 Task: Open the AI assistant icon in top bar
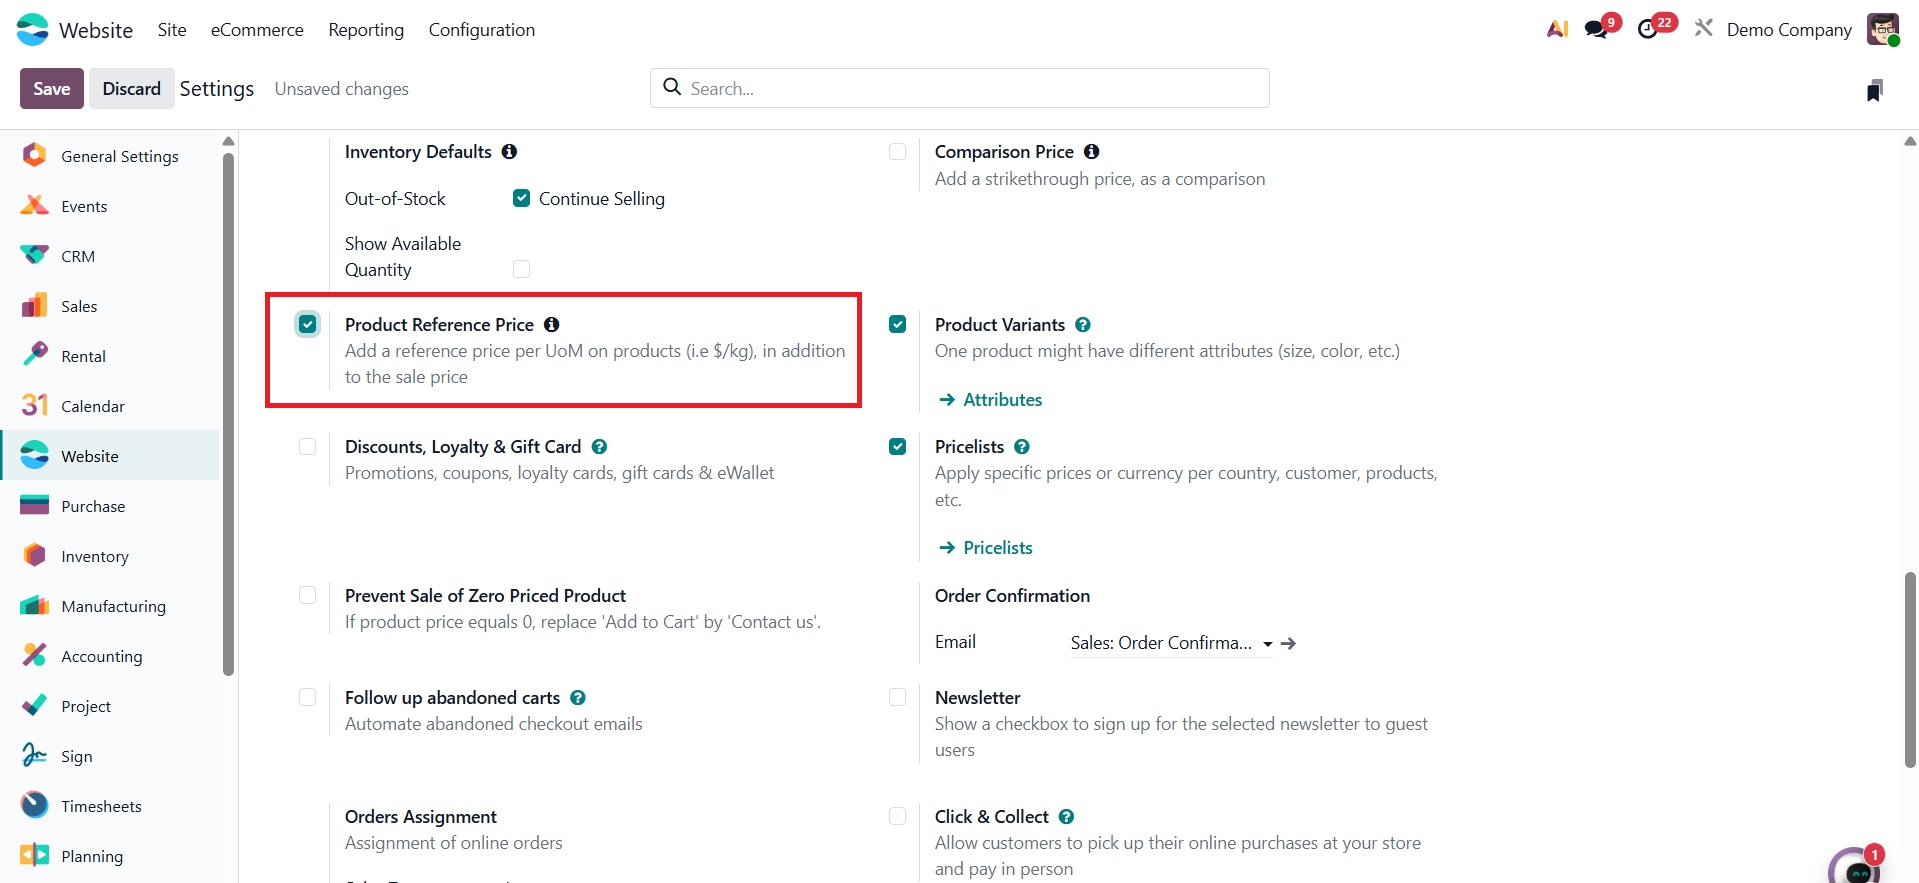tap(1557, 29)
